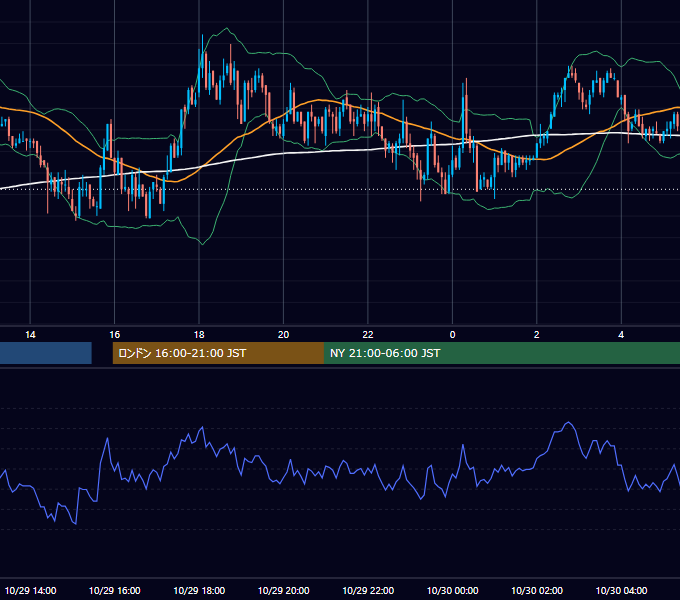Click the 10/29 22:00 date label
Screen dimensions: 680x600
pos(368,590)
